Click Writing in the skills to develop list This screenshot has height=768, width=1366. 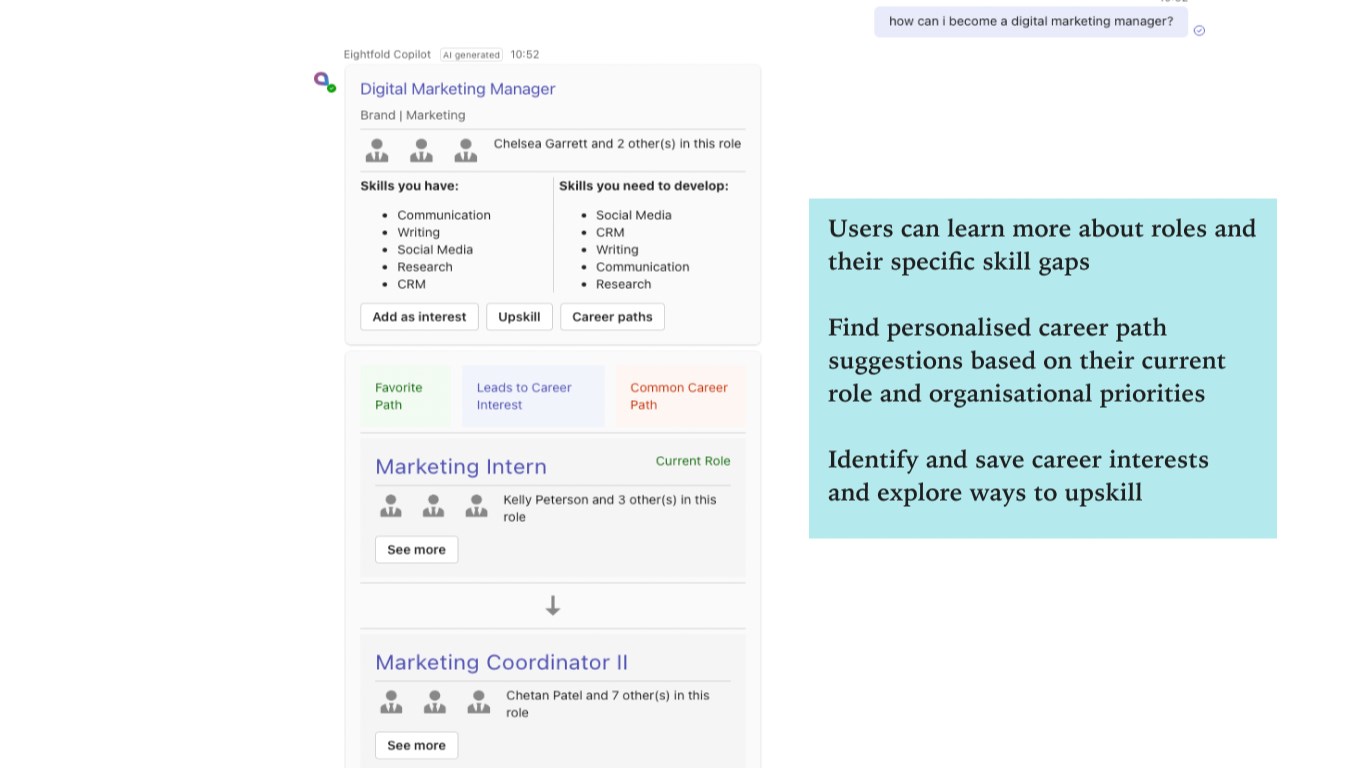pyautogui.click(x=617, y=250)
